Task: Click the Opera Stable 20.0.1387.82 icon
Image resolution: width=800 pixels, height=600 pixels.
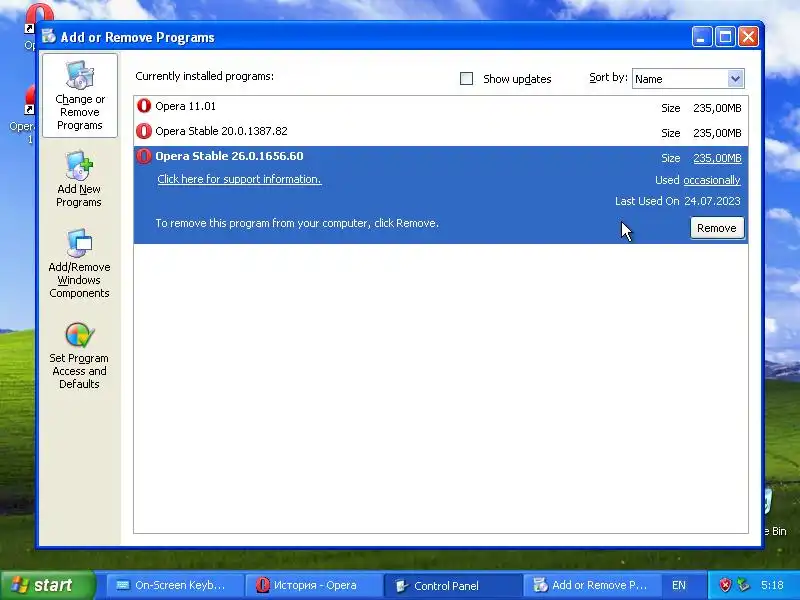Action: point(144,131)
